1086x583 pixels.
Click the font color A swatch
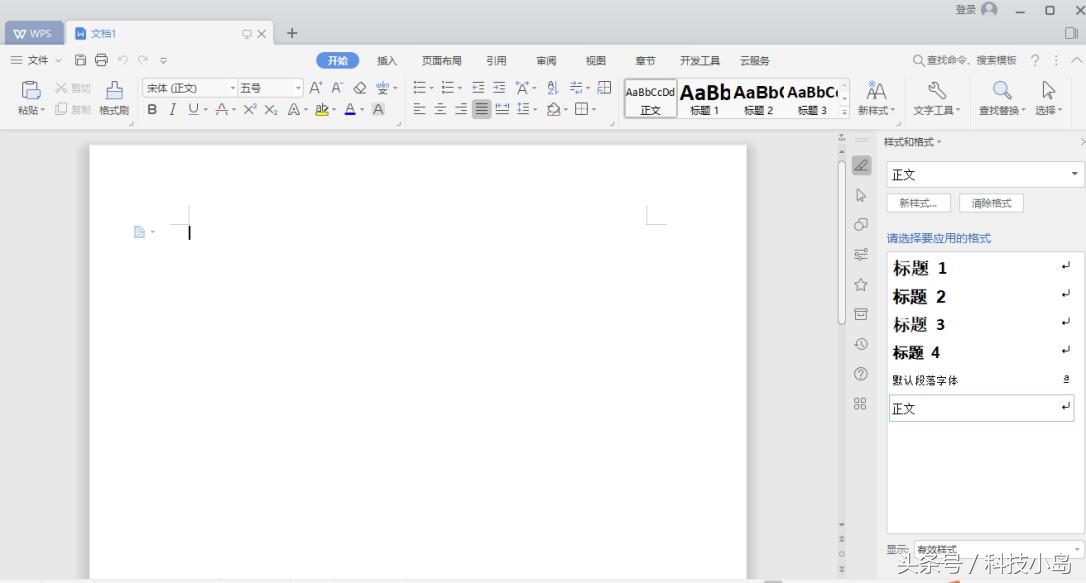(x=350, y=110)
